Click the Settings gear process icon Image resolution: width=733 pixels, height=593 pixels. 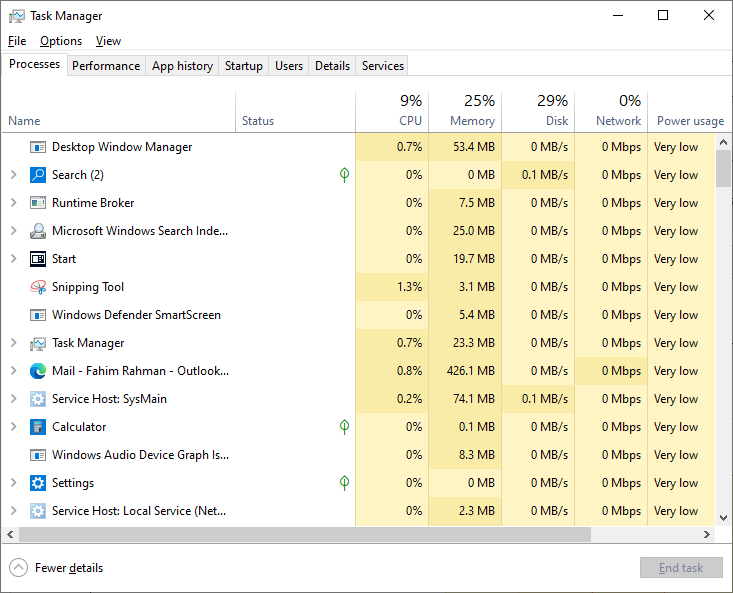coord(38,483)
